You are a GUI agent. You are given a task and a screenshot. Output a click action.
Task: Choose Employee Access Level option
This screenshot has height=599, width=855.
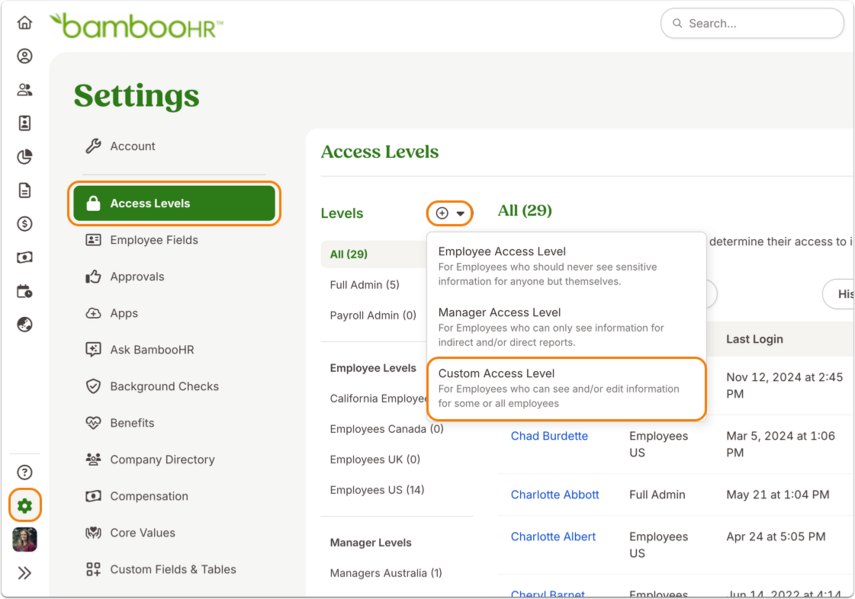point(566,266)
